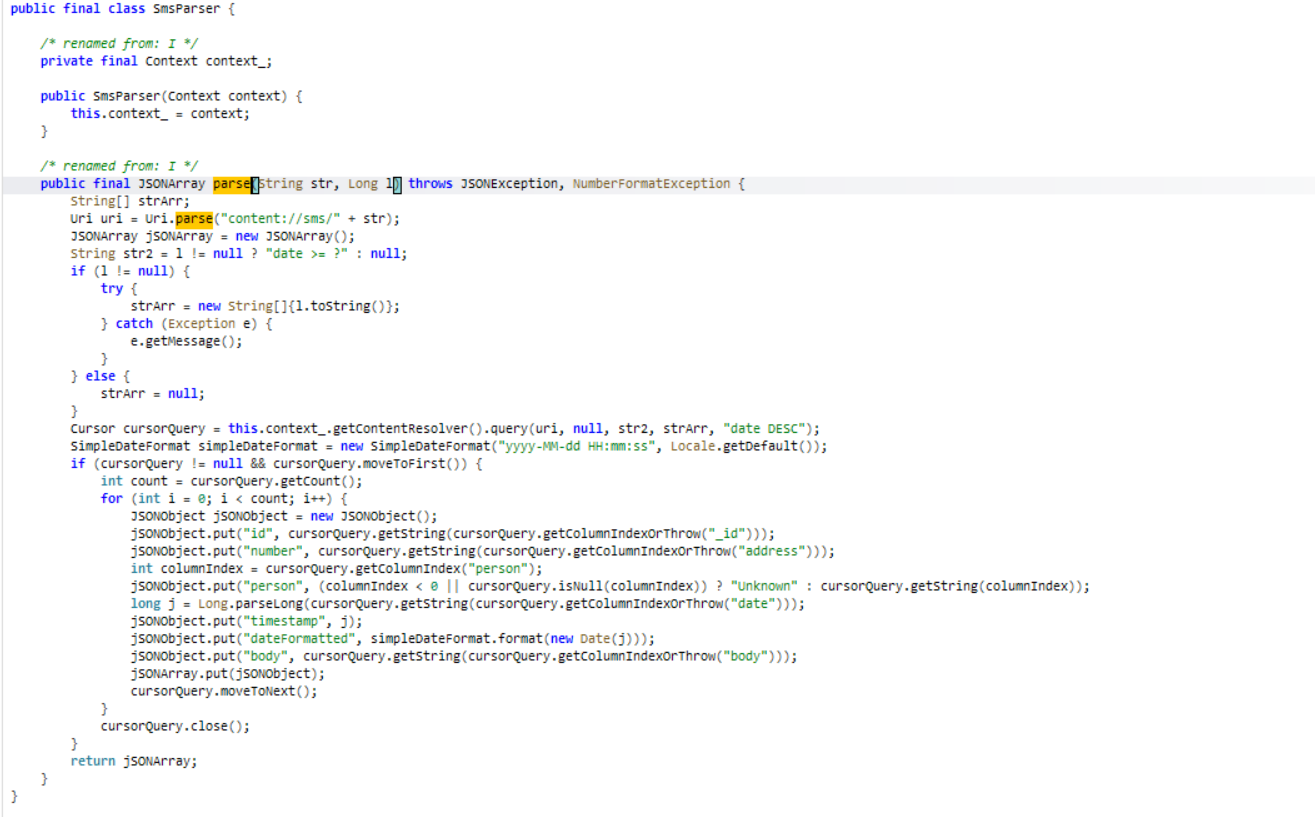Click the close call on cursorQuery
This screenshot has height=817, width=1315.
pos(220,726)
